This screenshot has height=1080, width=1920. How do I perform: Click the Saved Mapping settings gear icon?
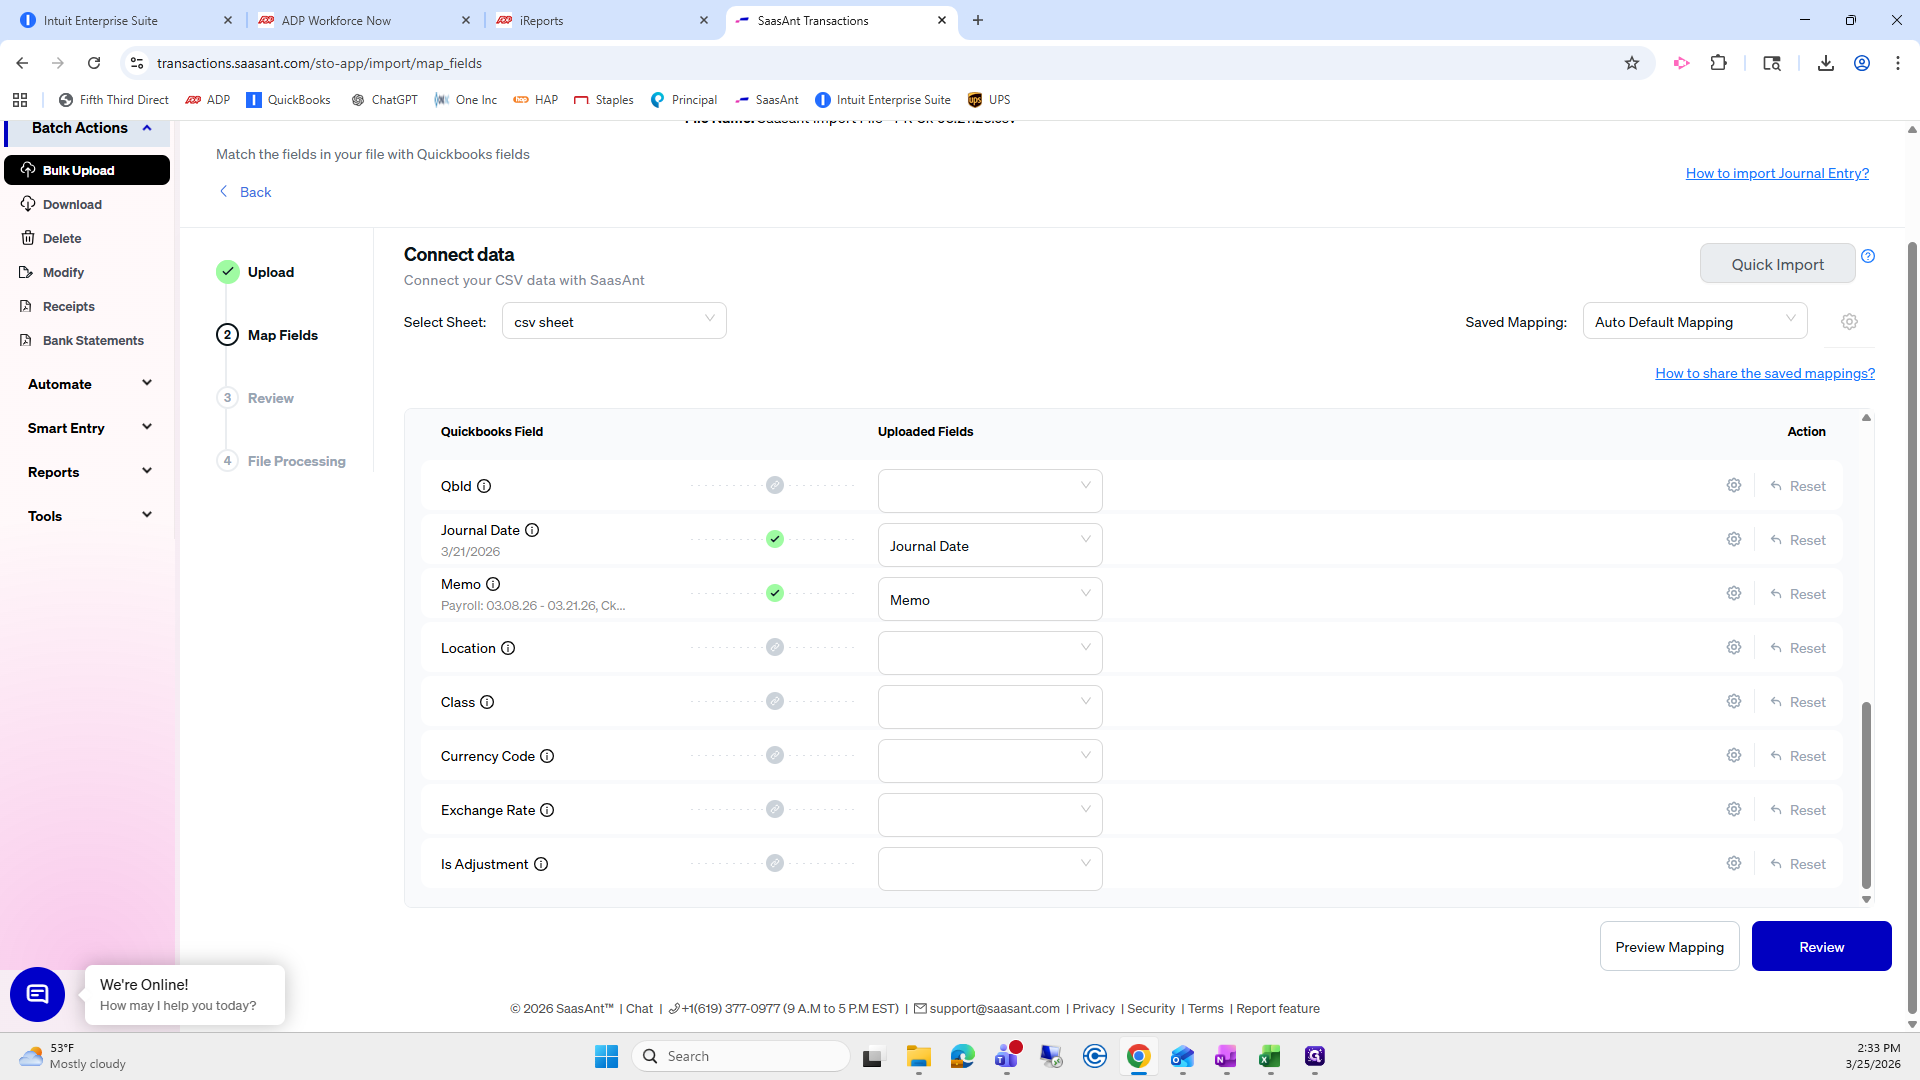point(1849,322)
